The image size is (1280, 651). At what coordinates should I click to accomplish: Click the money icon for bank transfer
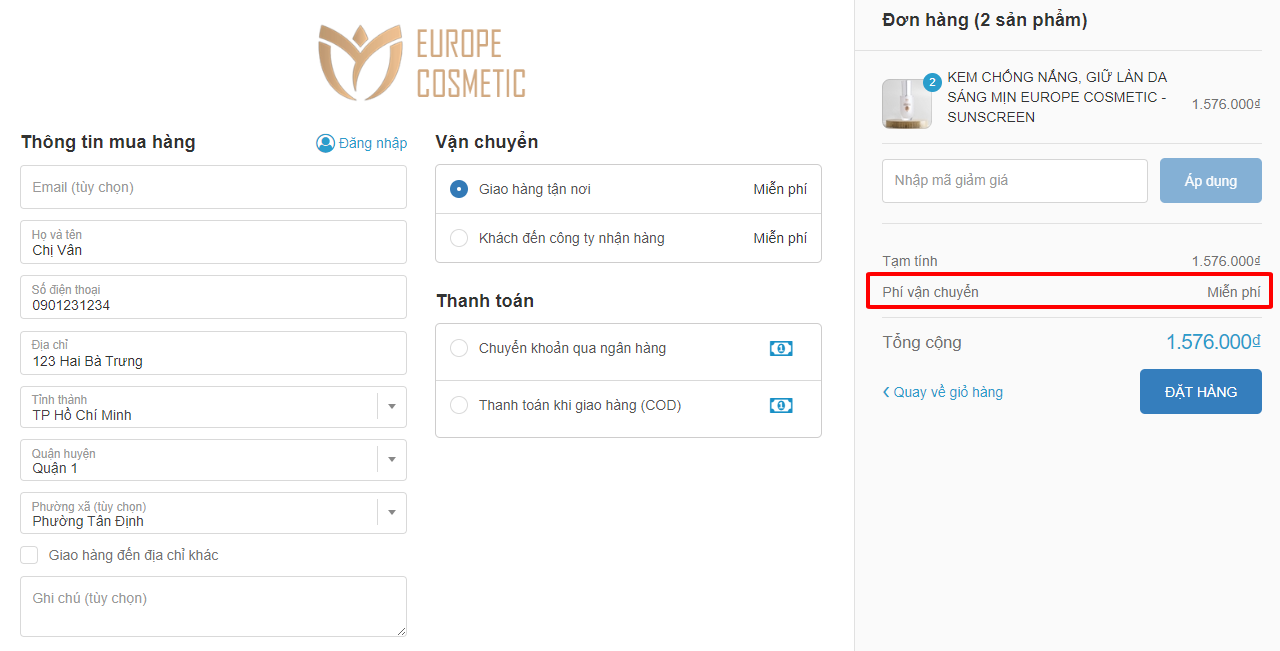(x=781, y=348)
